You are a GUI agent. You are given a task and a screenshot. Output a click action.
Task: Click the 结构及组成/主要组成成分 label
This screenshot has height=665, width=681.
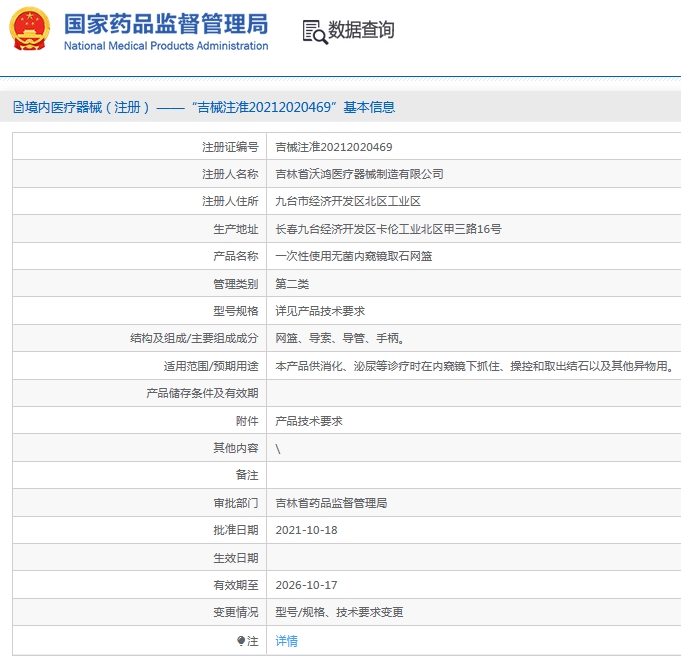[194, 338]
